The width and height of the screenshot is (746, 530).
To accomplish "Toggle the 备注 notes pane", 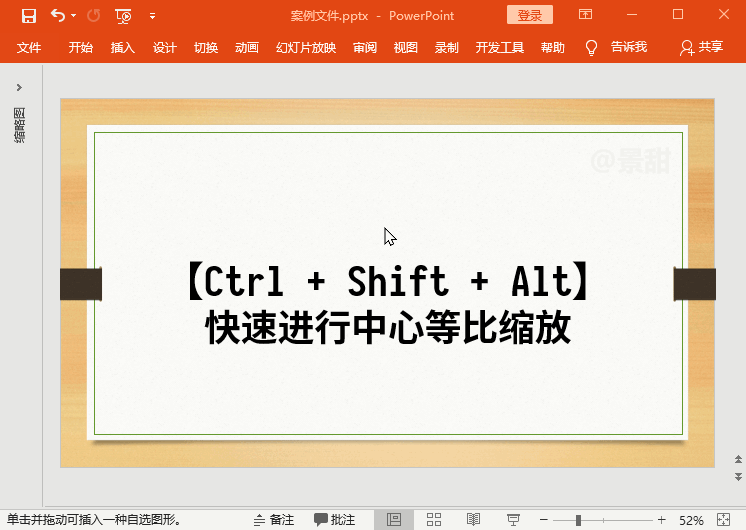I will [x=274, y=520].
